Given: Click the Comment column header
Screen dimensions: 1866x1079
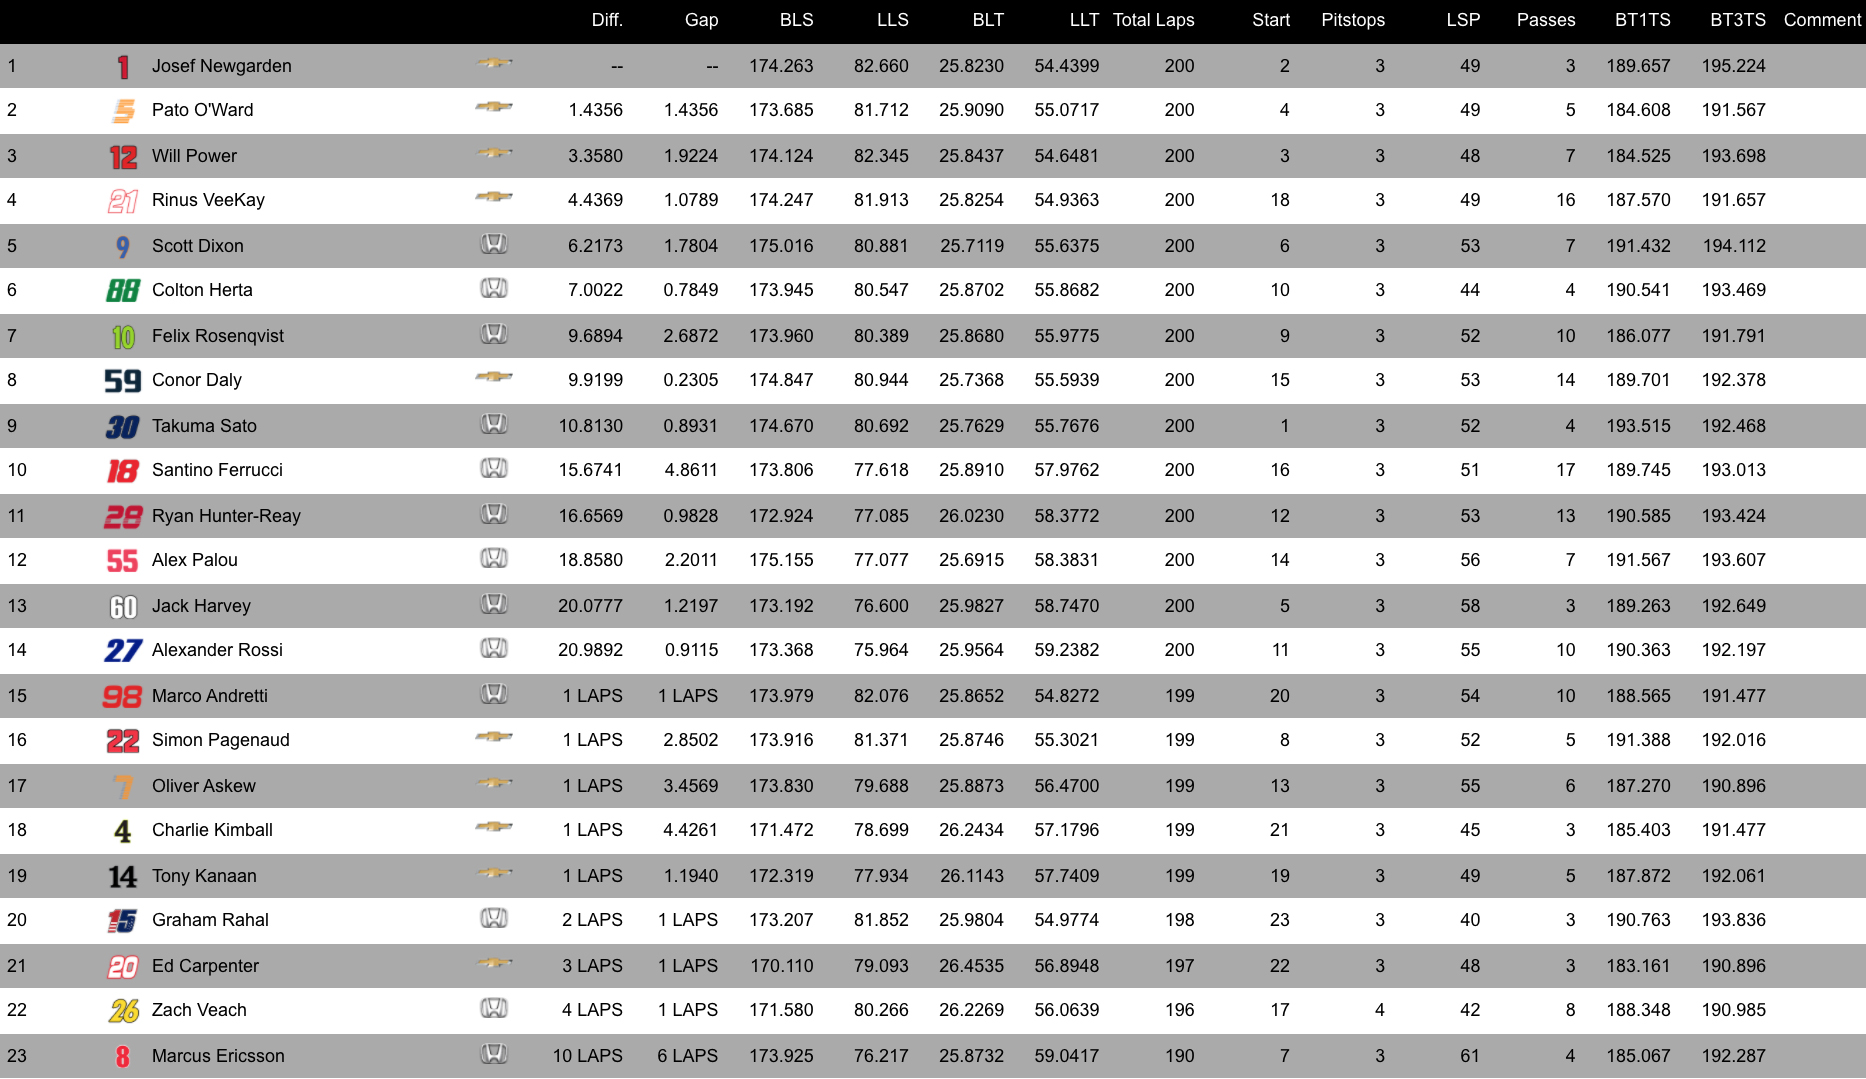Looking at the screenshot, I should [1821, 20].
